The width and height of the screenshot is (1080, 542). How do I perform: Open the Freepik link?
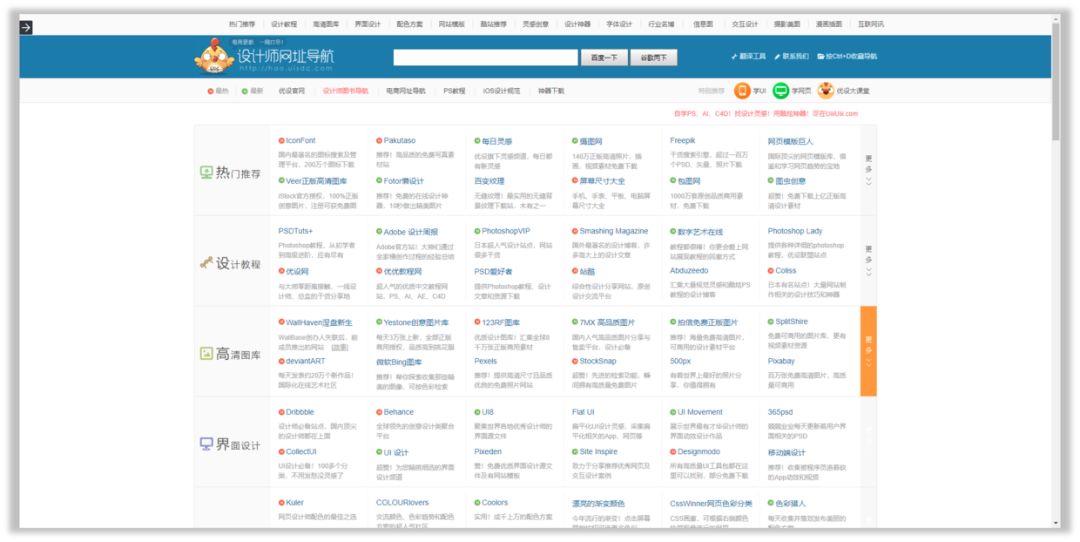(683, 140)
